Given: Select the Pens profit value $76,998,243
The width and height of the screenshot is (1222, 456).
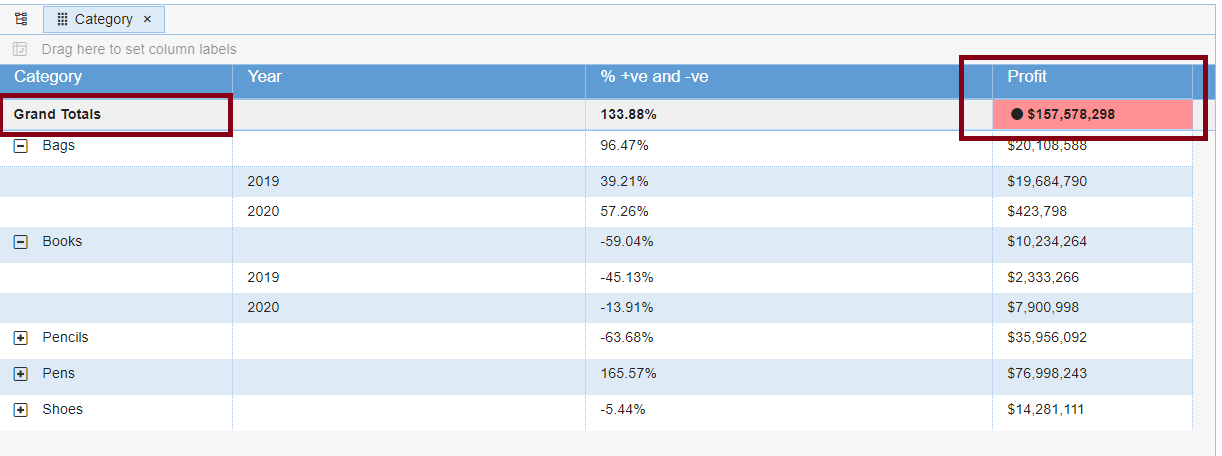Looking at the screenshot, I should [1047, 374].
